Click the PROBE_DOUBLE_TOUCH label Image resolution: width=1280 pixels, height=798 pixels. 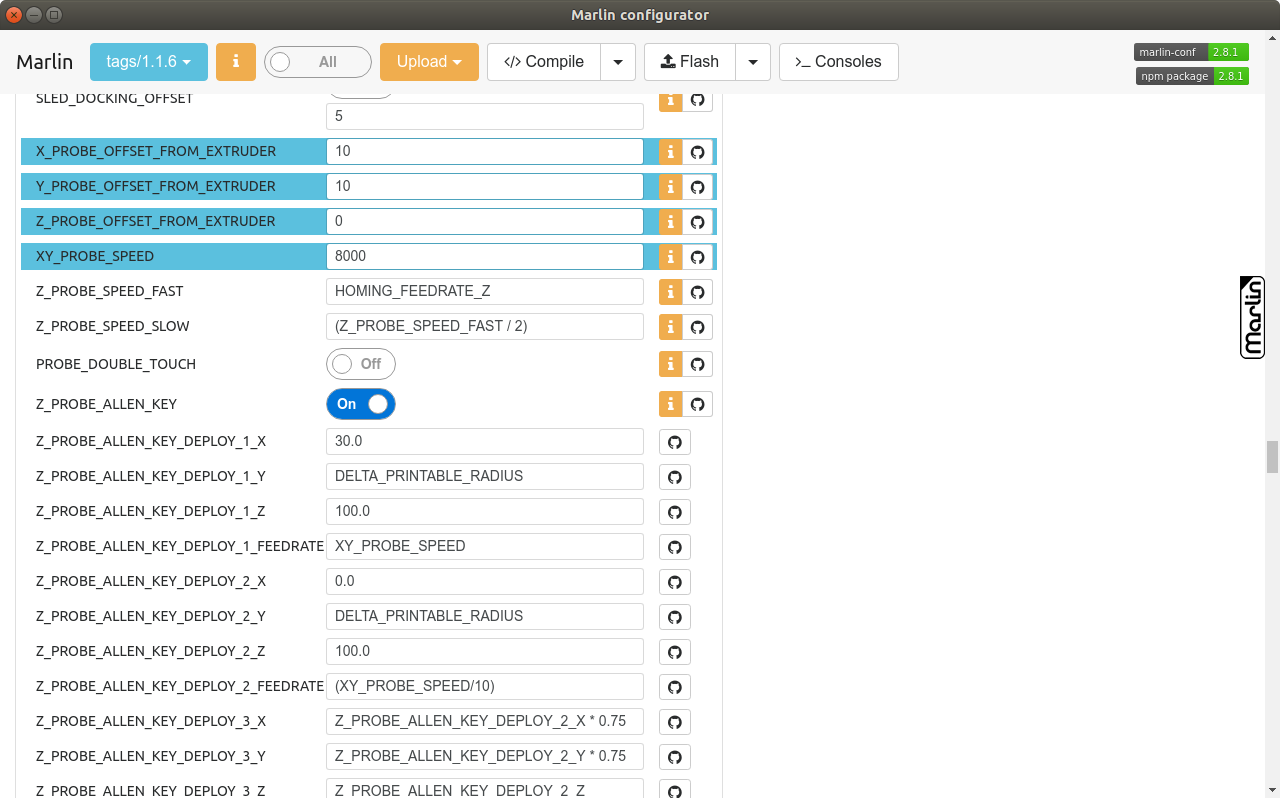(116, 364)
